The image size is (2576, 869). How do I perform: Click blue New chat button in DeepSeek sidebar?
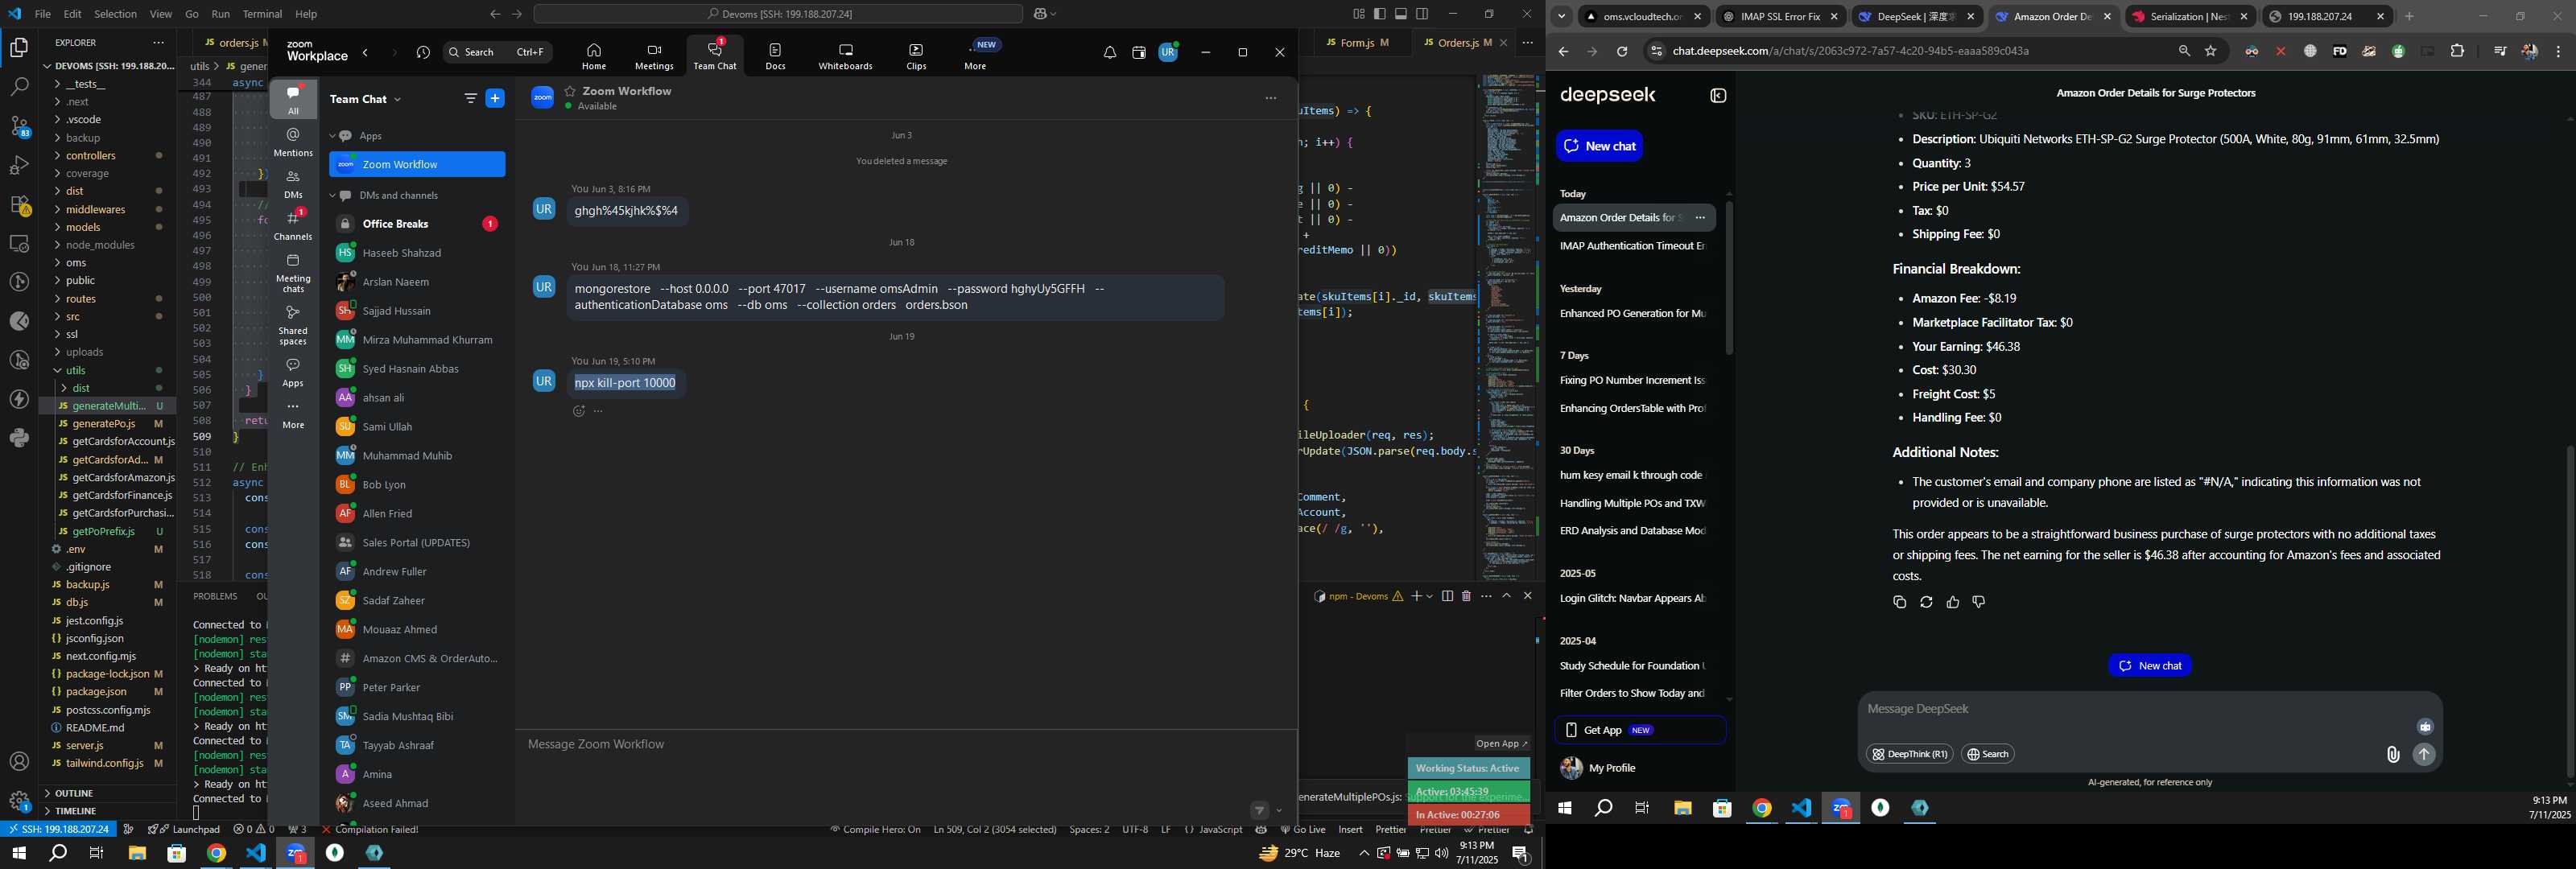pos(1599,146)
